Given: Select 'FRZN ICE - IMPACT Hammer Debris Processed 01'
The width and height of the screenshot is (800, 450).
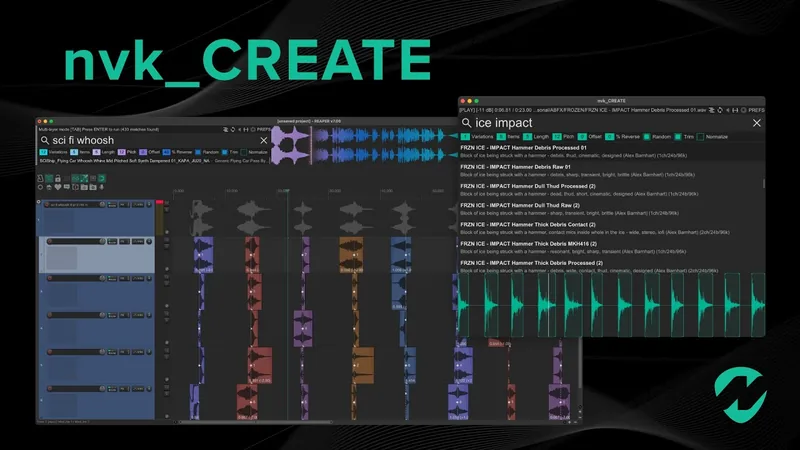Looking at the screenshot, I should (x=610, y=152).
